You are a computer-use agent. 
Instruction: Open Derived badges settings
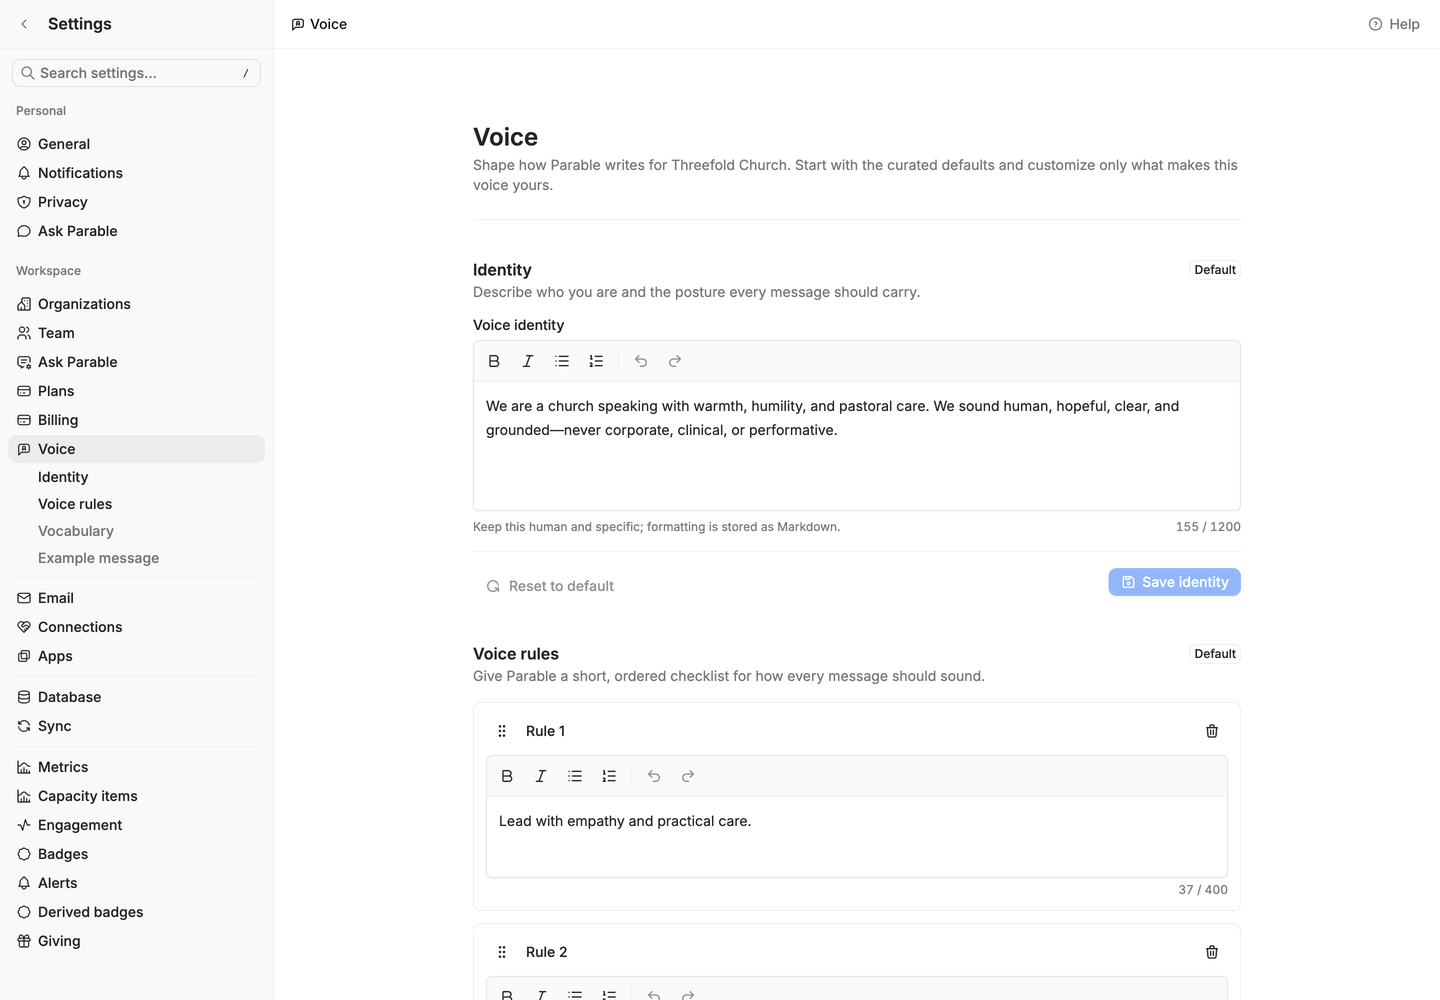pos(136,912)
